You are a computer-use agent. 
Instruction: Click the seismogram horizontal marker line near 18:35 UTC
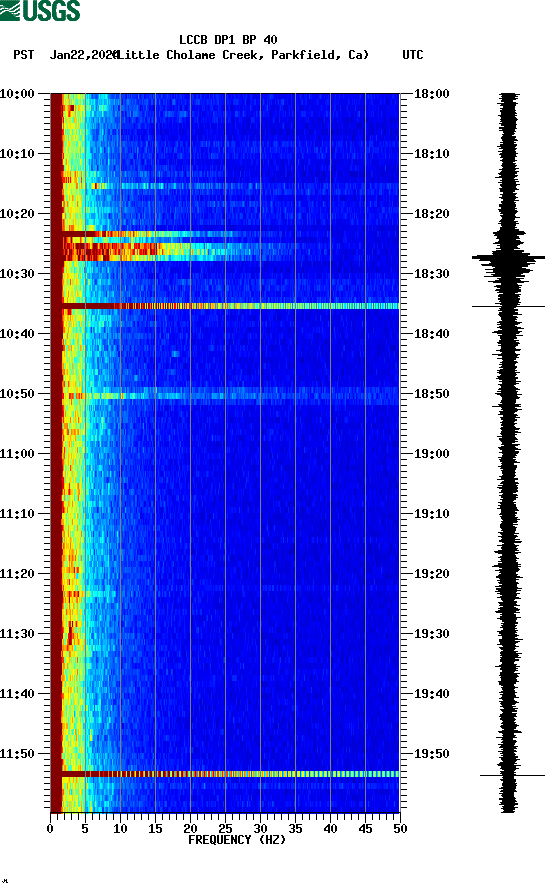pos(508,307)
